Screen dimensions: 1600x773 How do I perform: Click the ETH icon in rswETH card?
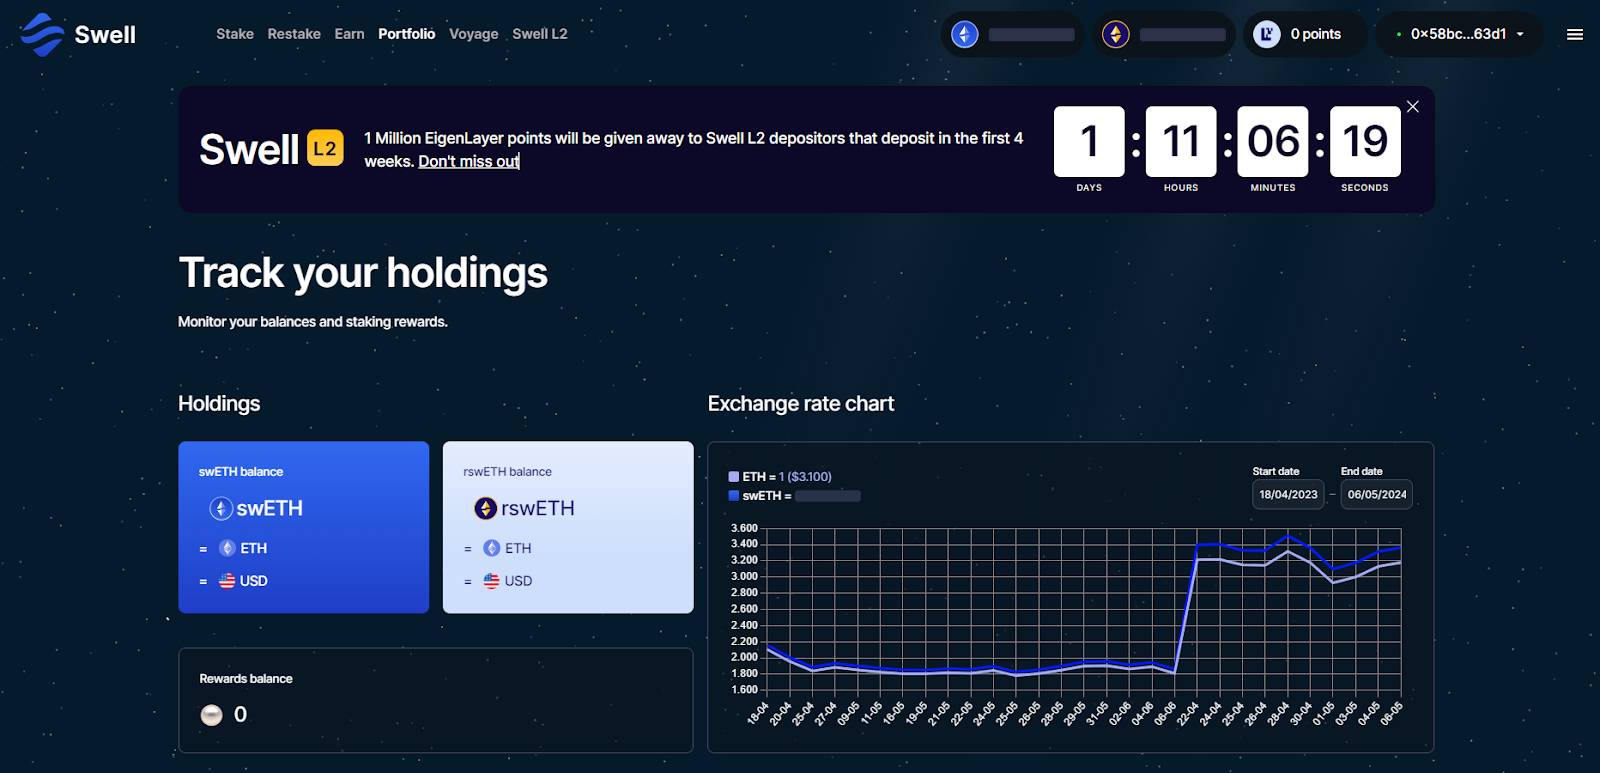[x=491, y=548]
